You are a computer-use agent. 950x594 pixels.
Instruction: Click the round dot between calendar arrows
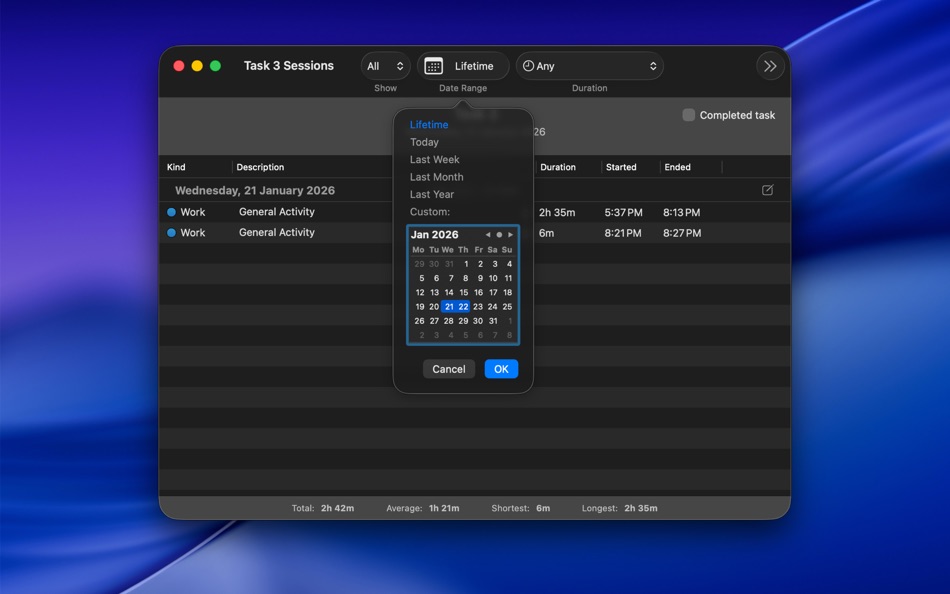pos(499,234)
